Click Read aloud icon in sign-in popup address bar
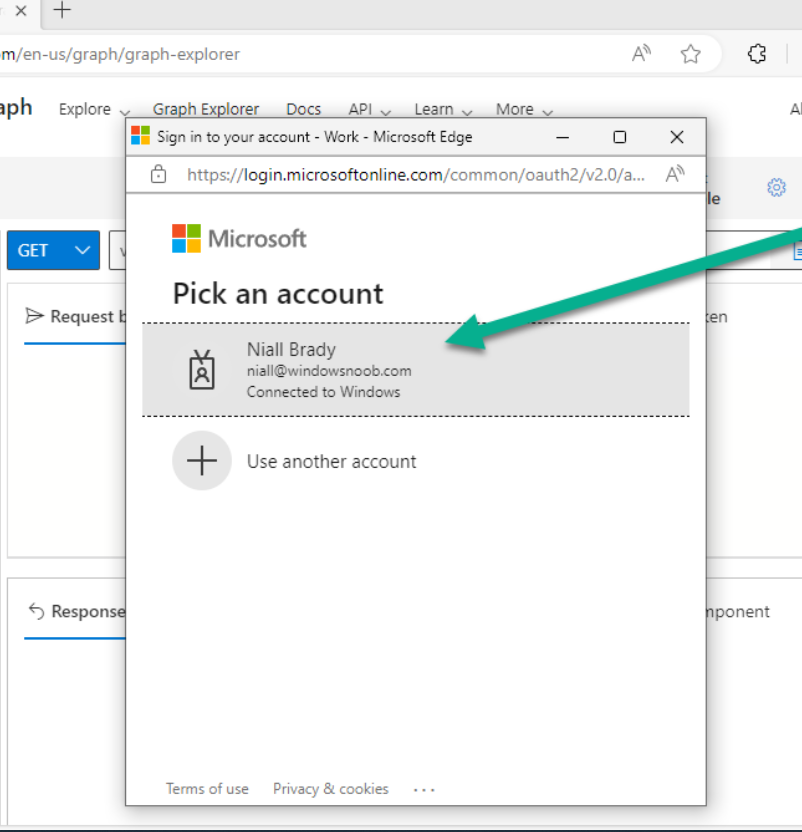Image resolution: width=802 pixels, height=832 pixels. 675,174
